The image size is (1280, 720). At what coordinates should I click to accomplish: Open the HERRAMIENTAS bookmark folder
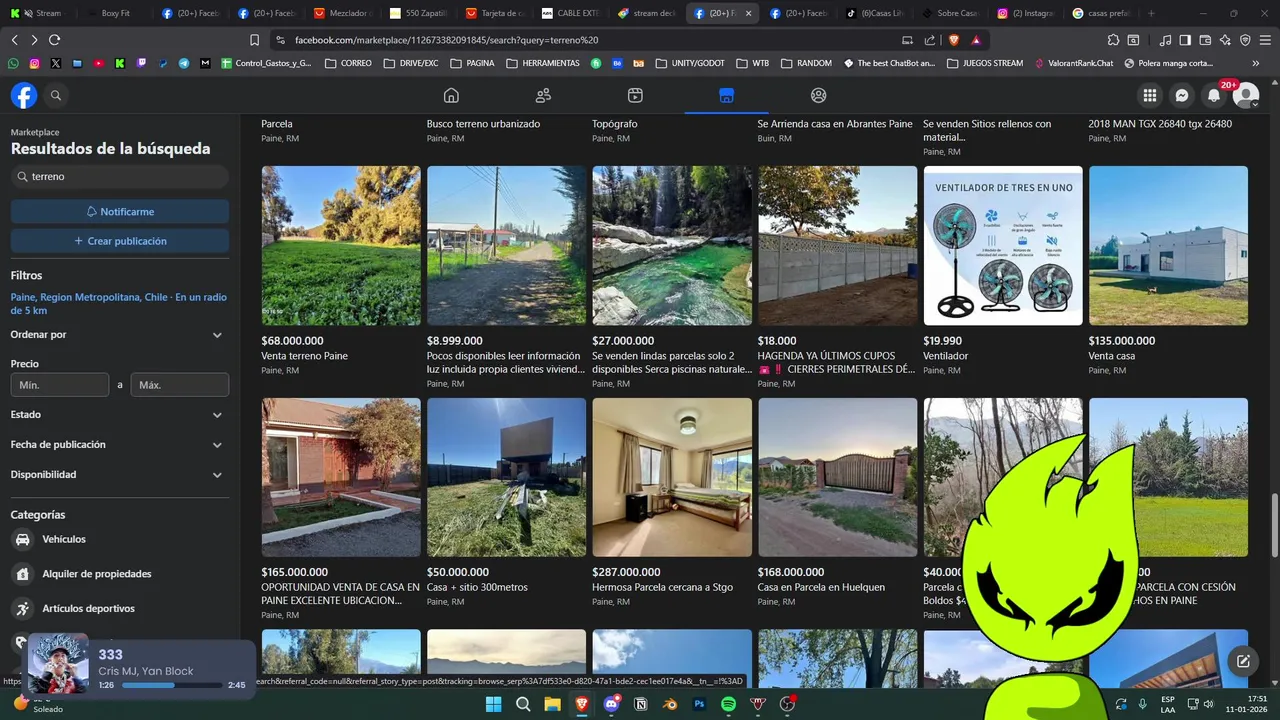[x=543, y=63]
